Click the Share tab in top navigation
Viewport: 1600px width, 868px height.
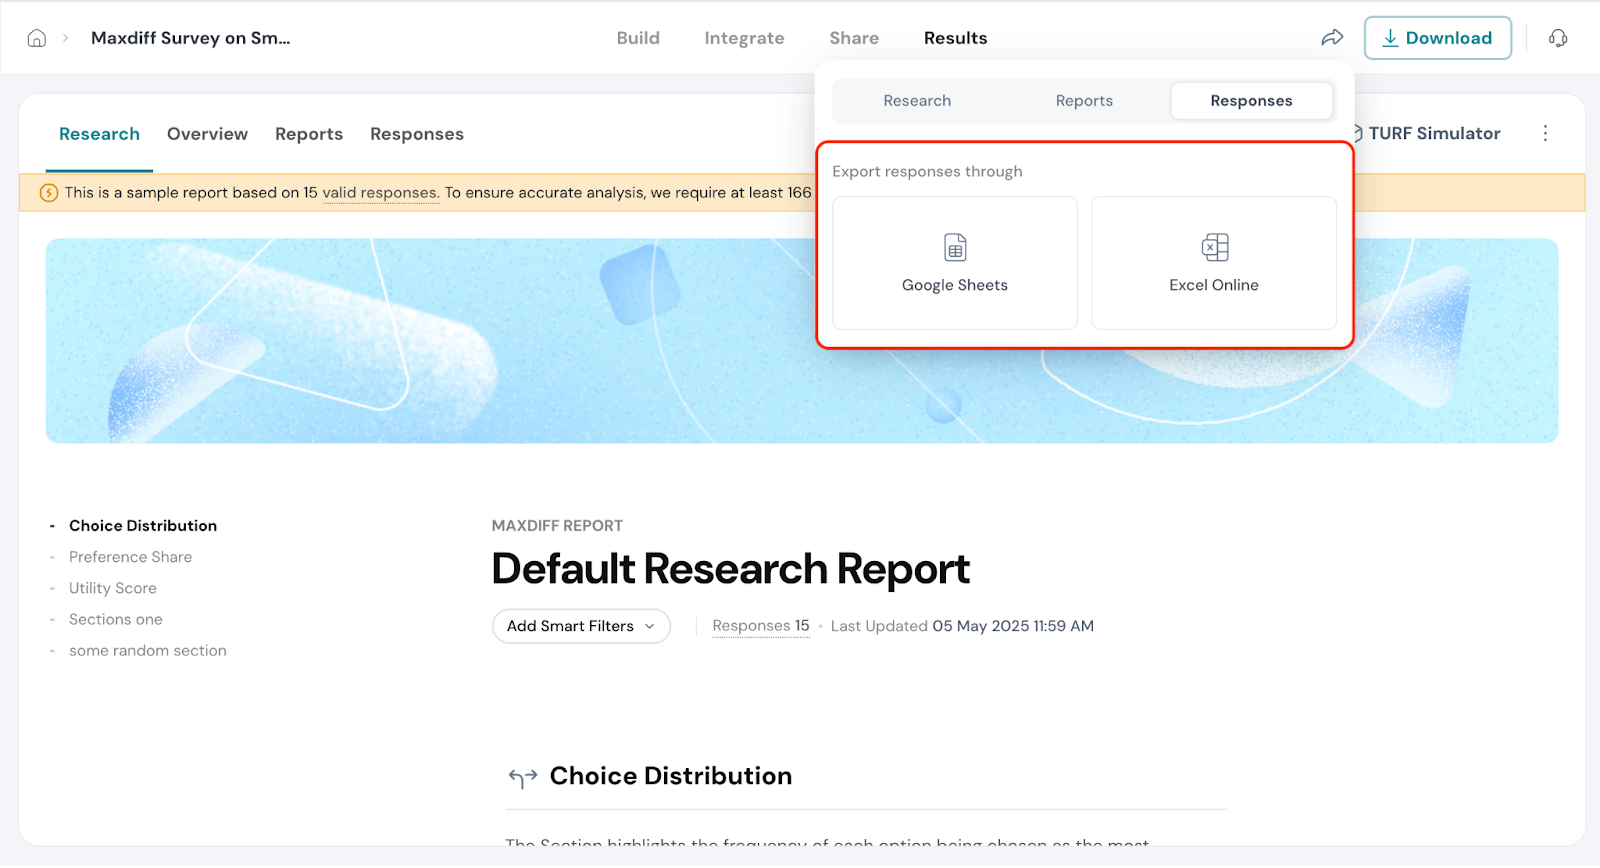[854, 38]
